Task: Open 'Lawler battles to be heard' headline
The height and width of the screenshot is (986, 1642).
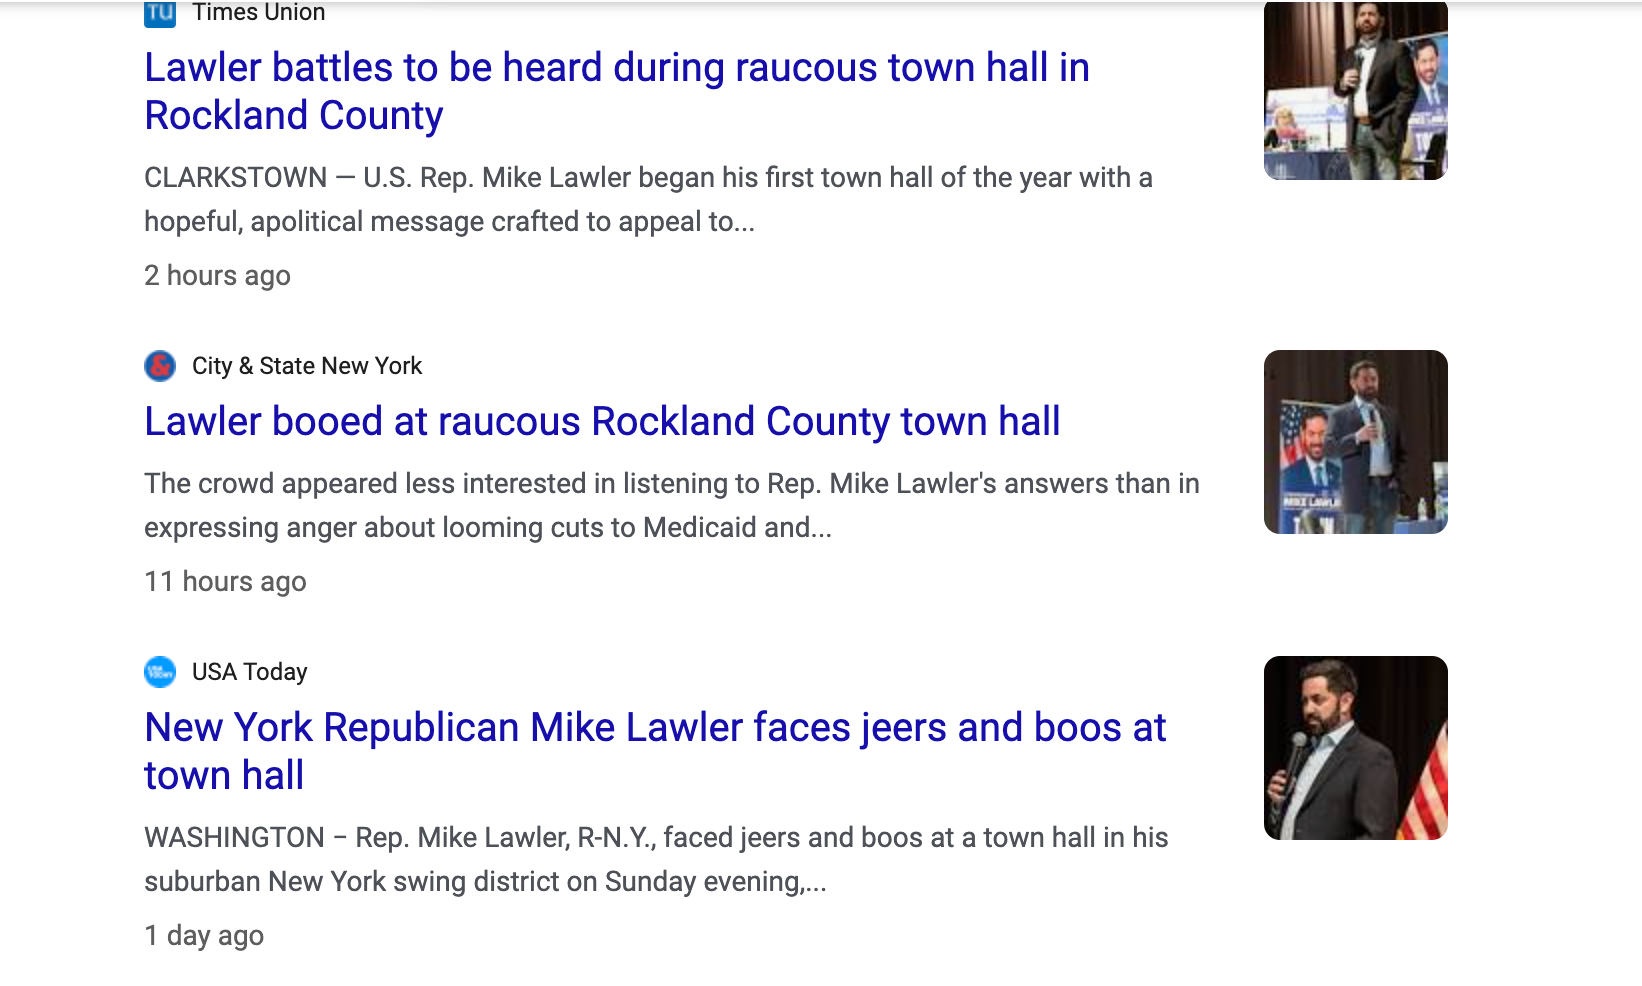Action: [x=616, y=68]
